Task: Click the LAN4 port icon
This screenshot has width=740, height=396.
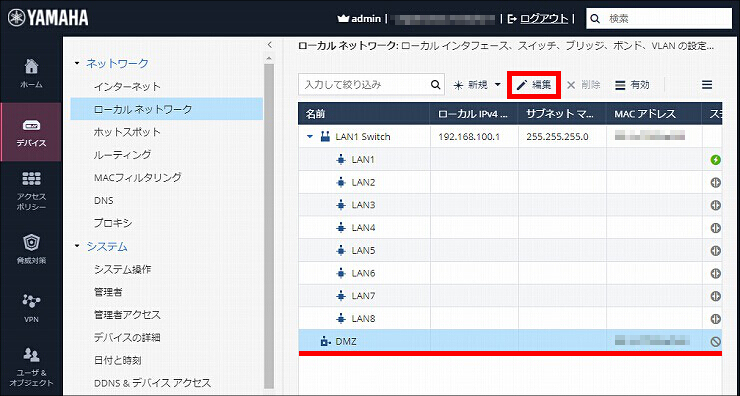Action: tap(341, 227)
